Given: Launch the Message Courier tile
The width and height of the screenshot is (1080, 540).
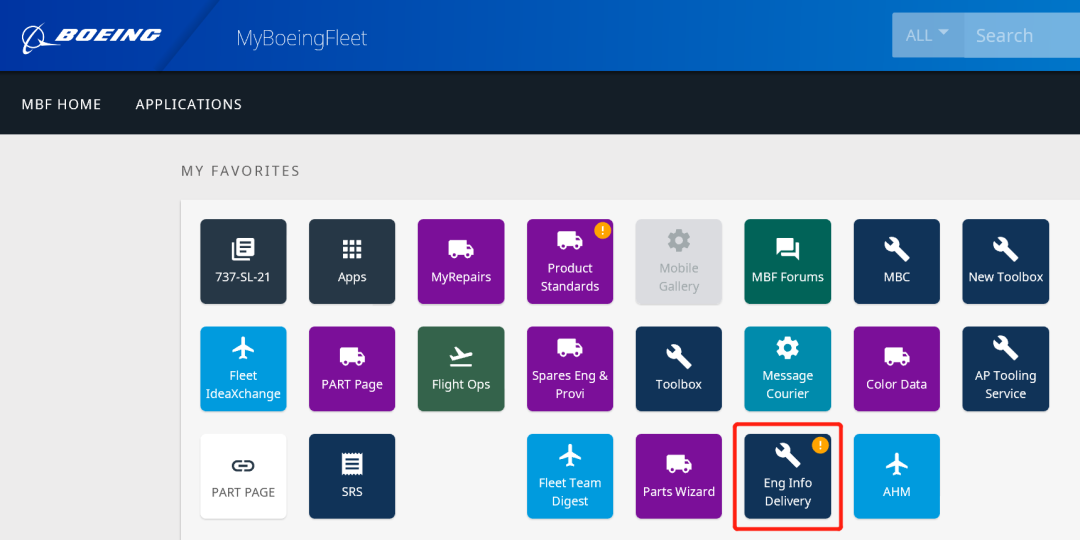Looking at the screenshot, I should (x=787, y=369).
